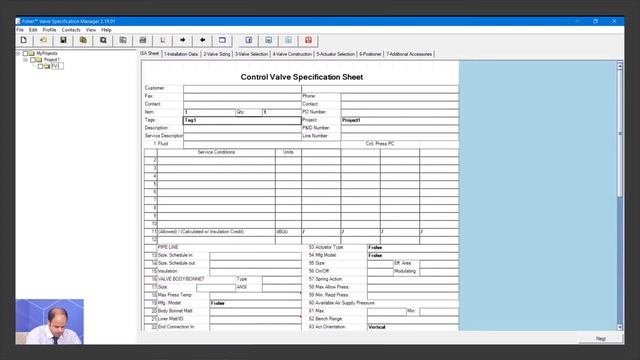Switch to the ISA Sheet tab
The height and width of the screenshot is (360, 640).
point(150,53)
